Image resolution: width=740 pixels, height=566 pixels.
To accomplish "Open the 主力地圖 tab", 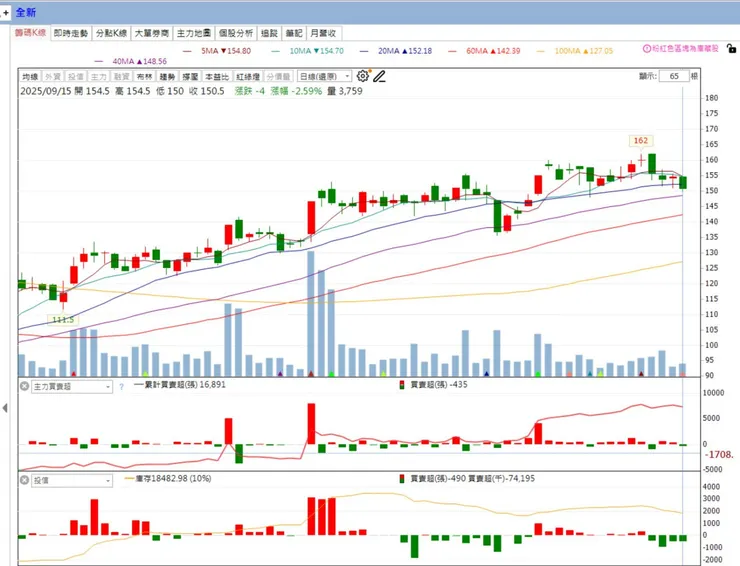I will tap(193, 33).
